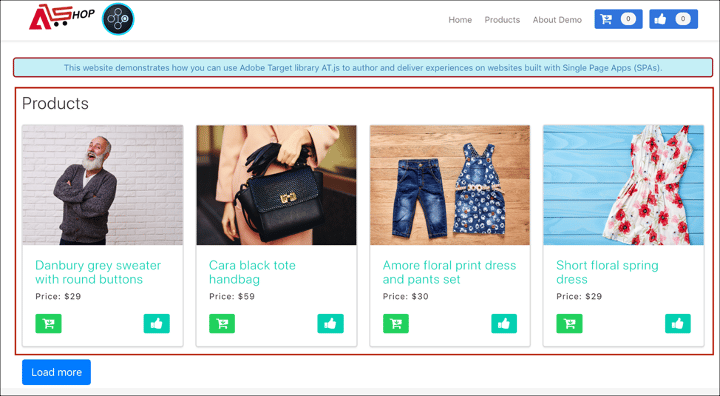The width and height of the screenshot is (720, 396).
Task: Add Cara black tote handbag to cart
Action: pos(222,323)
